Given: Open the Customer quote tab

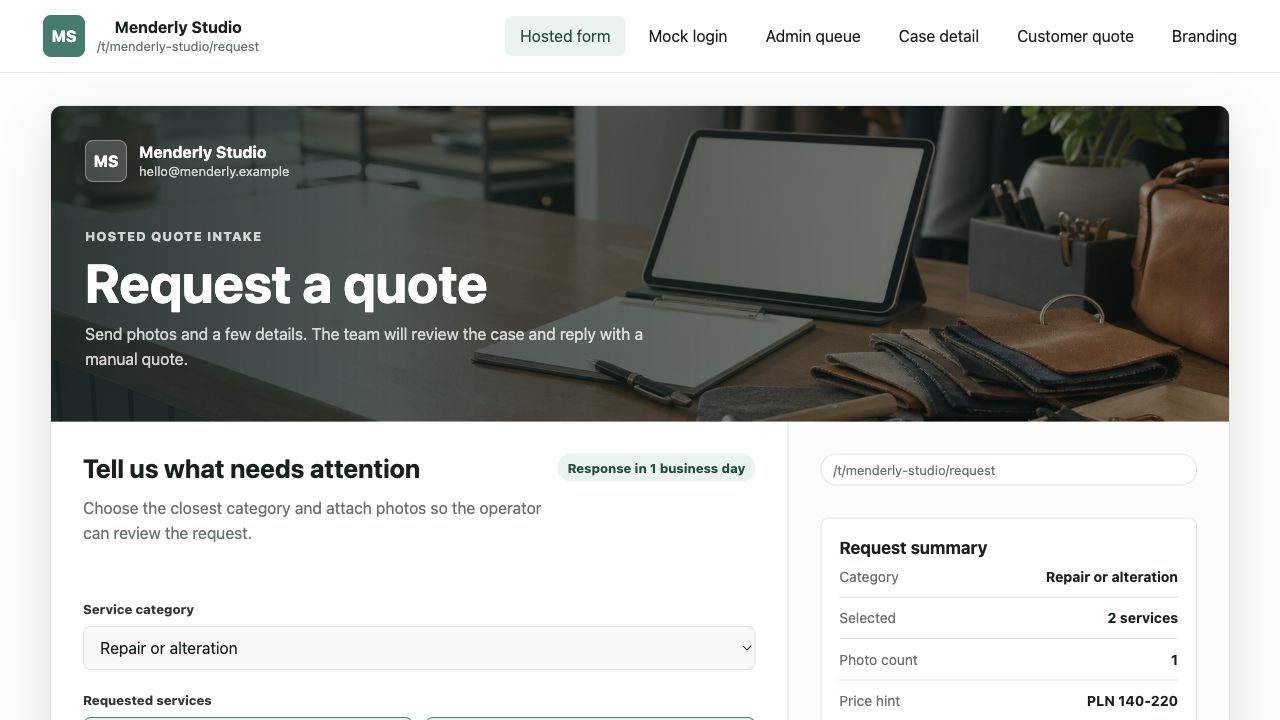Looking at the screenshot, I should tap(1075, 36).
